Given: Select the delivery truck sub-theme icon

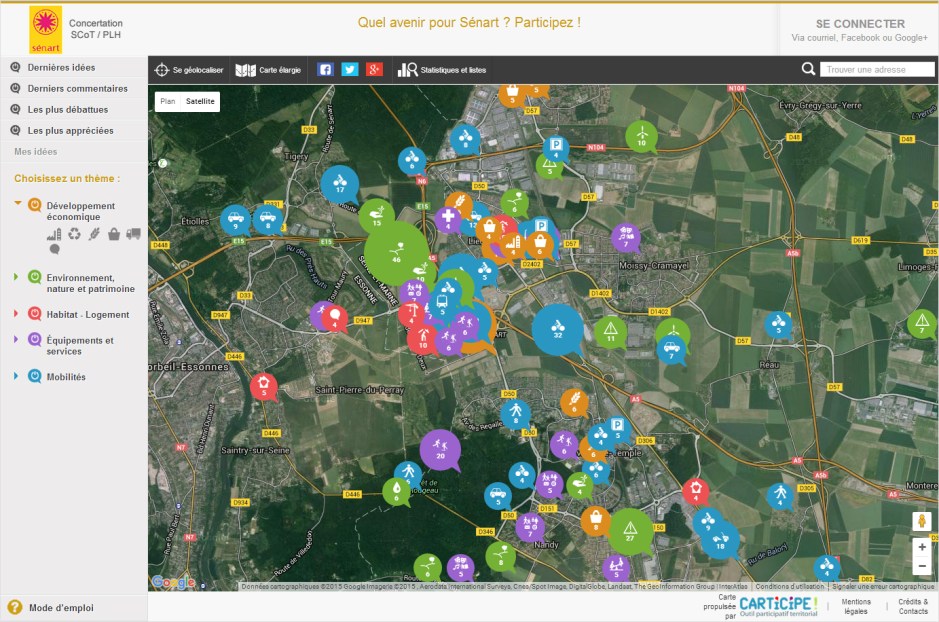Looking at the screenshot, I should coord(133,234).
